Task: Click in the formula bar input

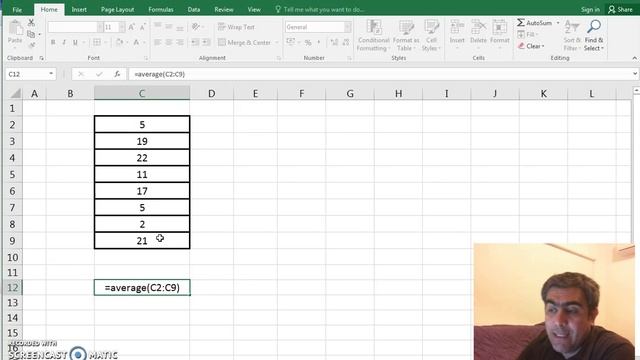Action: 380,74
